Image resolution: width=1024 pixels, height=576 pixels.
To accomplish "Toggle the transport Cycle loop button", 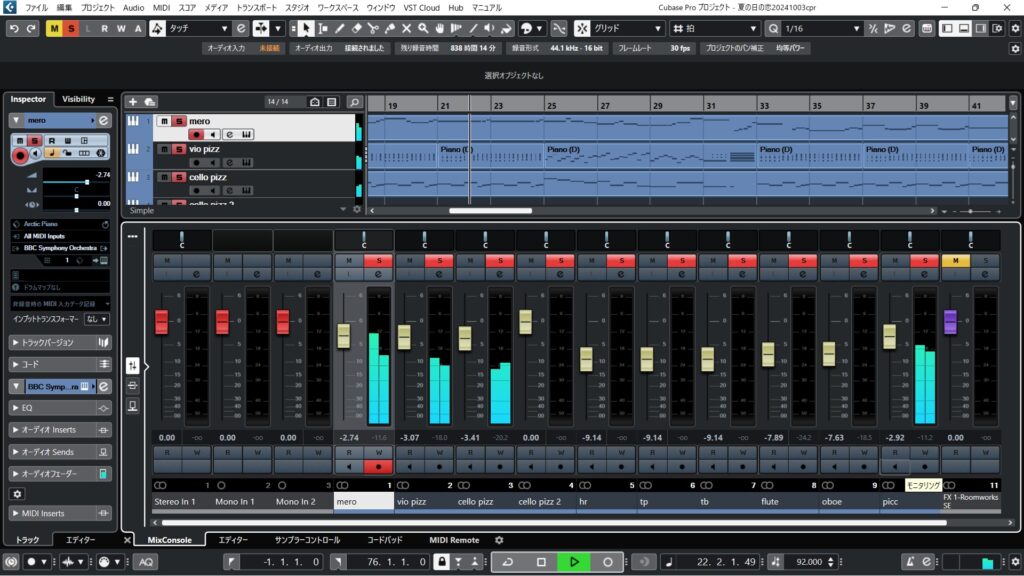I will (x=507, y=562).
